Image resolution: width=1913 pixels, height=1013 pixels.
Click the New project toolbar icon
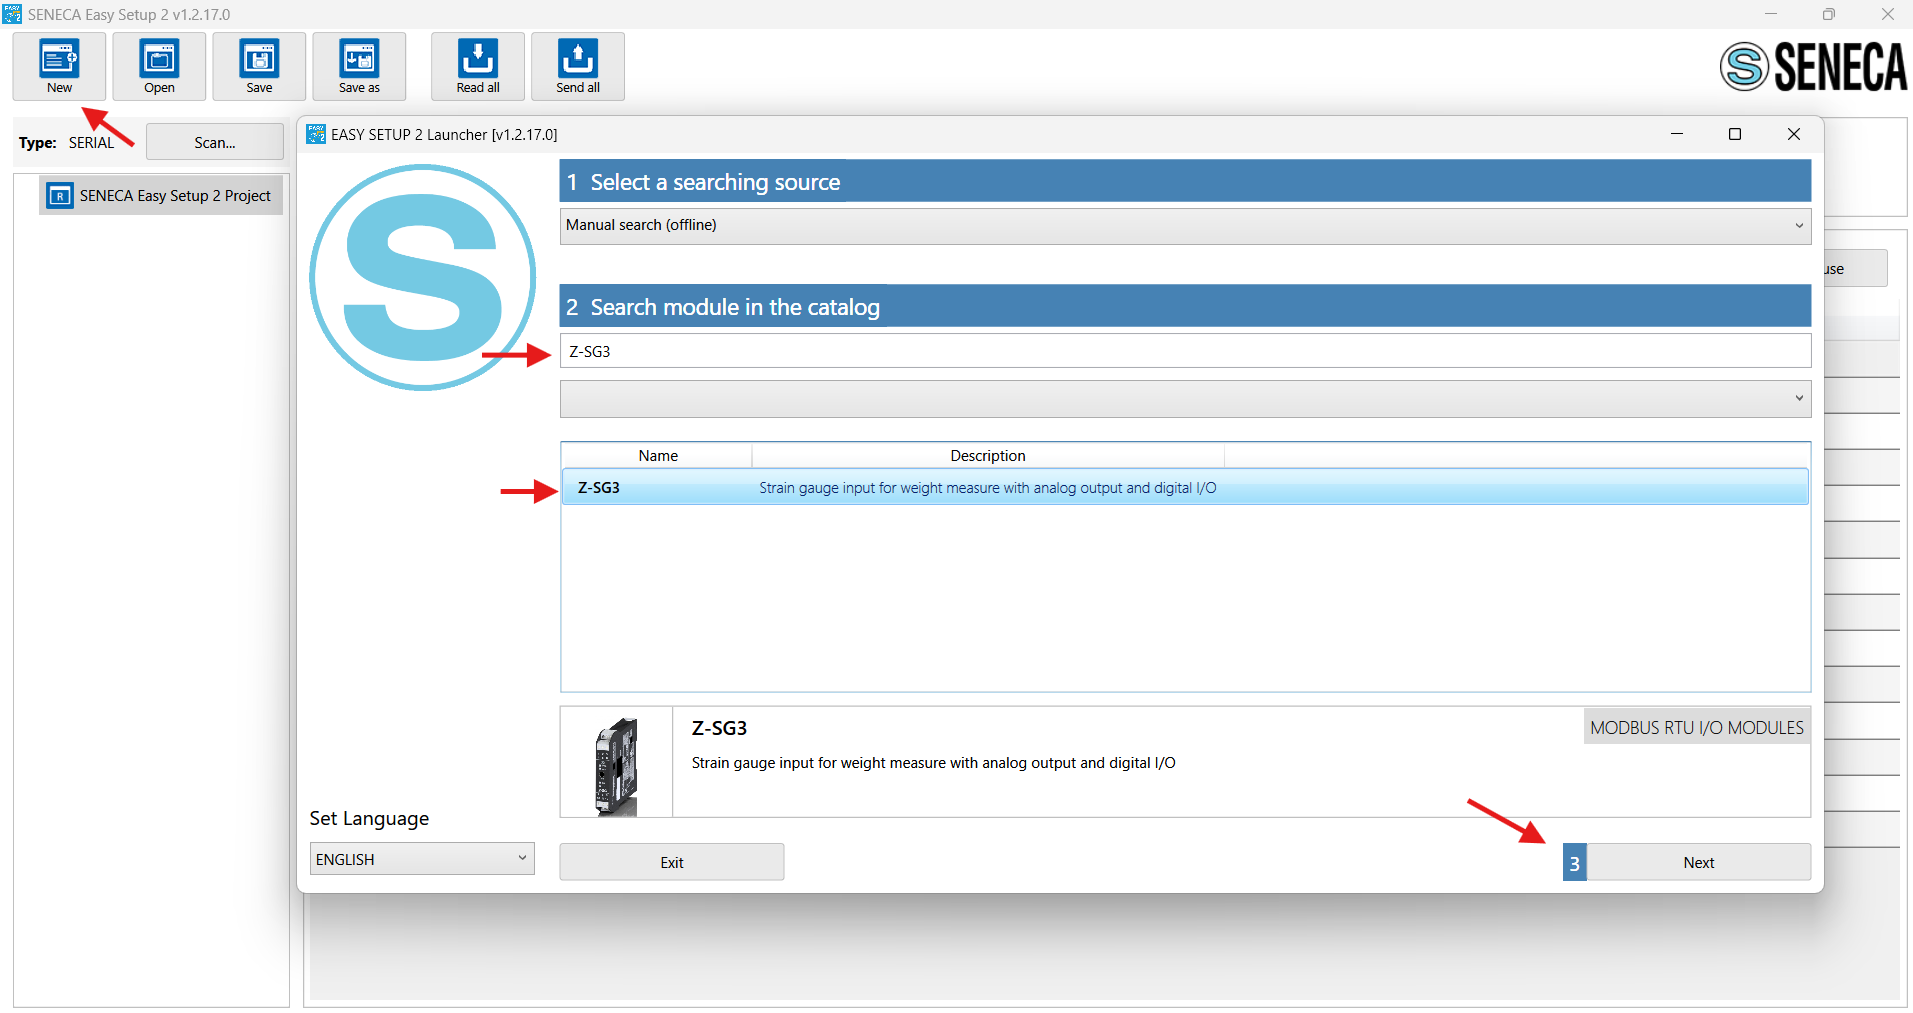(59, 66)
